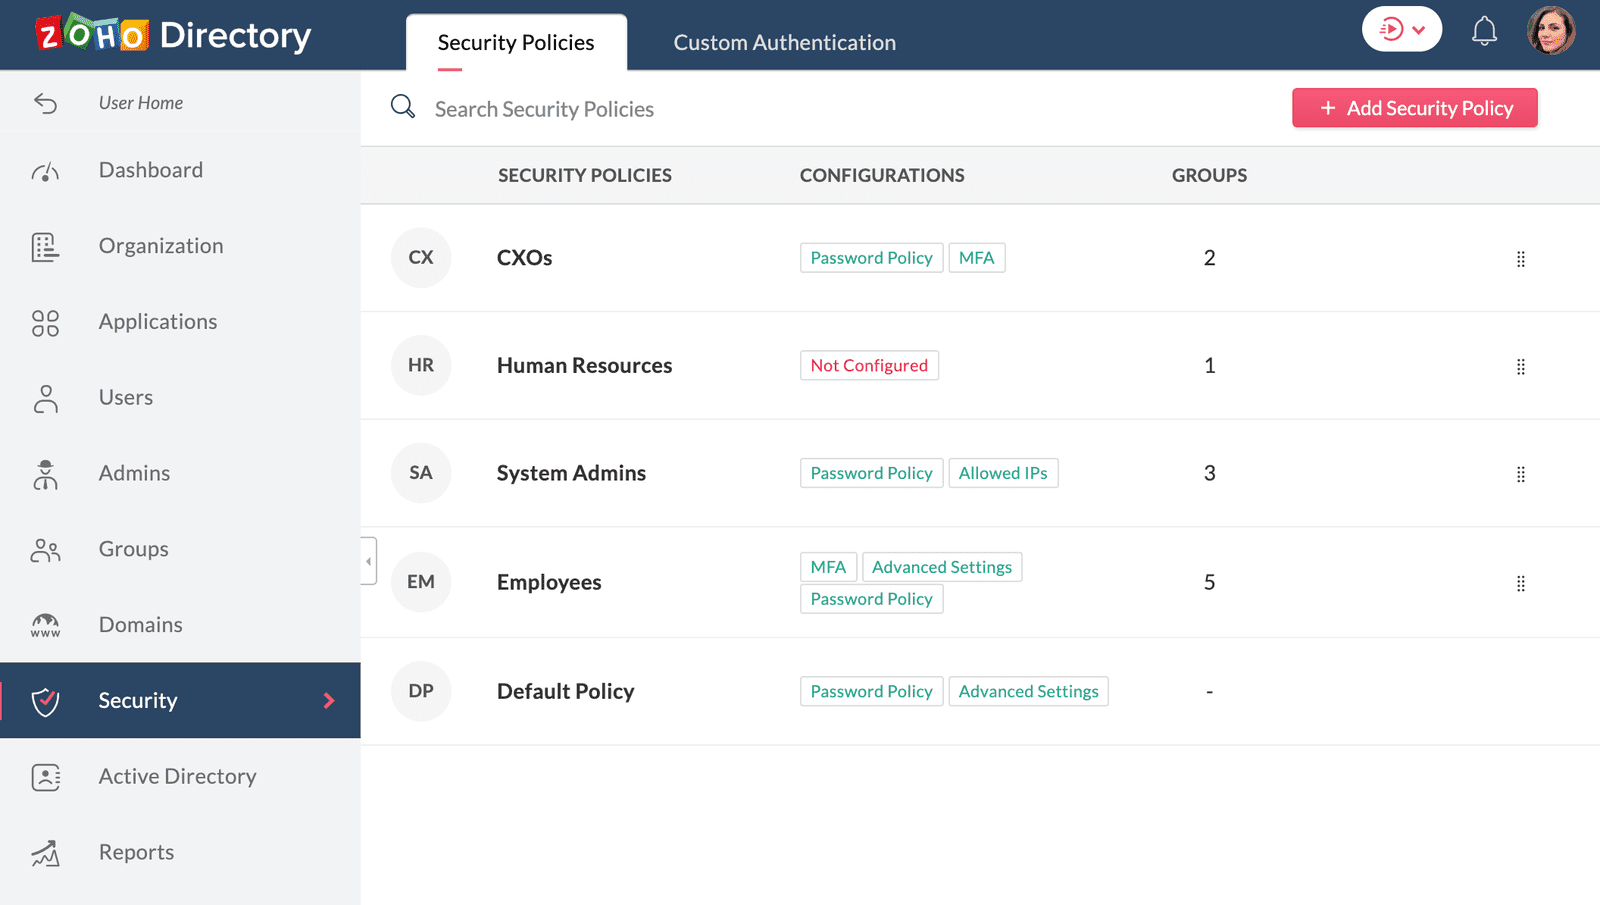Click the search magnifier icon
Image resolution: width=1600 pixels, height=905 pixels.
[403, 107]
